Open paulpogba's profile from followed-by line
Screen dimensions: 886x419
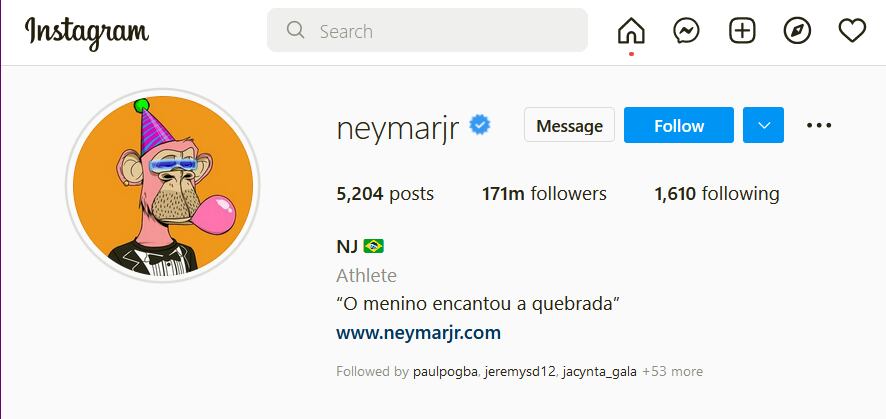(x=446, y=372)
